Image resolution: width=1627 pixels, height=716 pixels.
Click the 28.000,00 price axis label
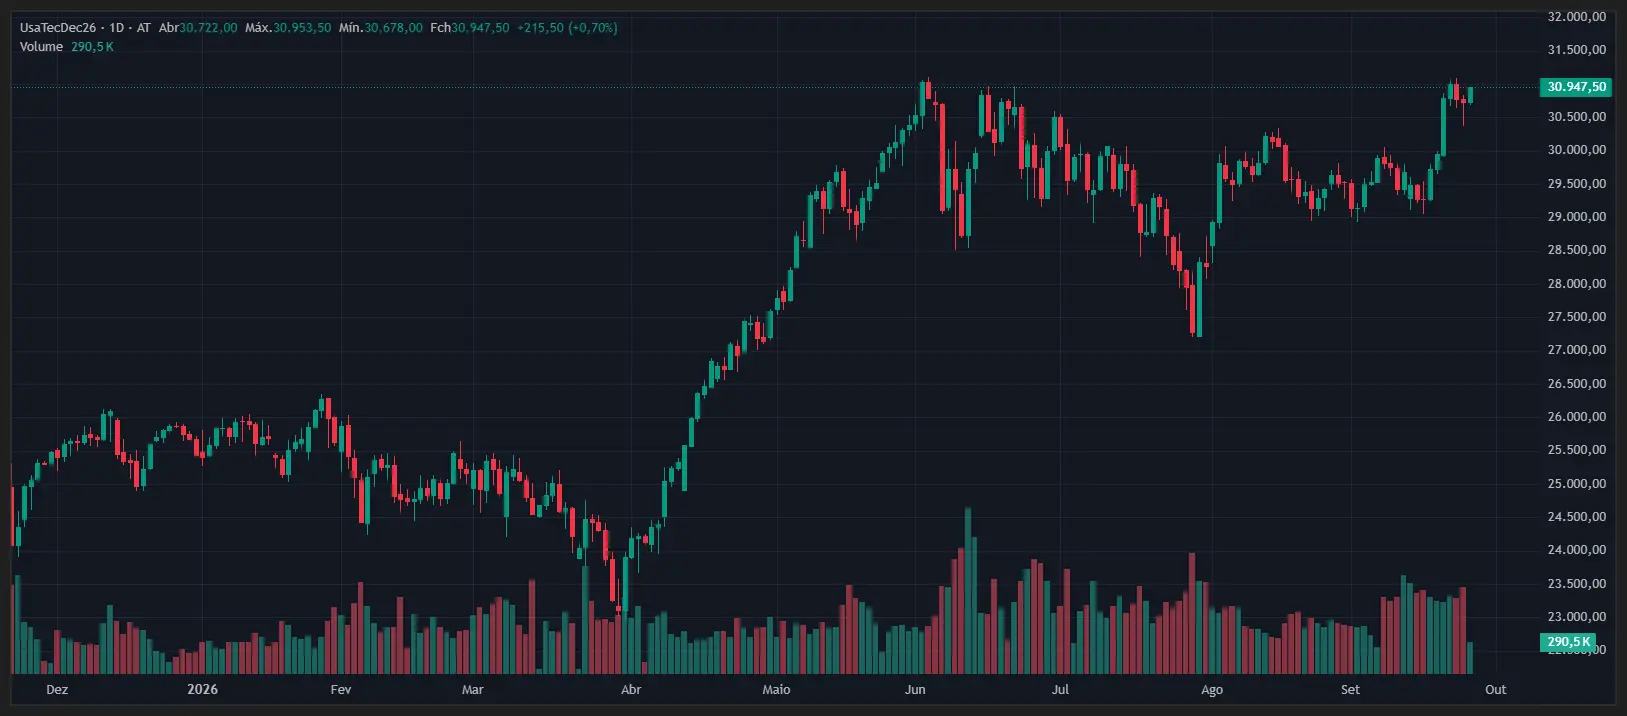(1577, 284)
